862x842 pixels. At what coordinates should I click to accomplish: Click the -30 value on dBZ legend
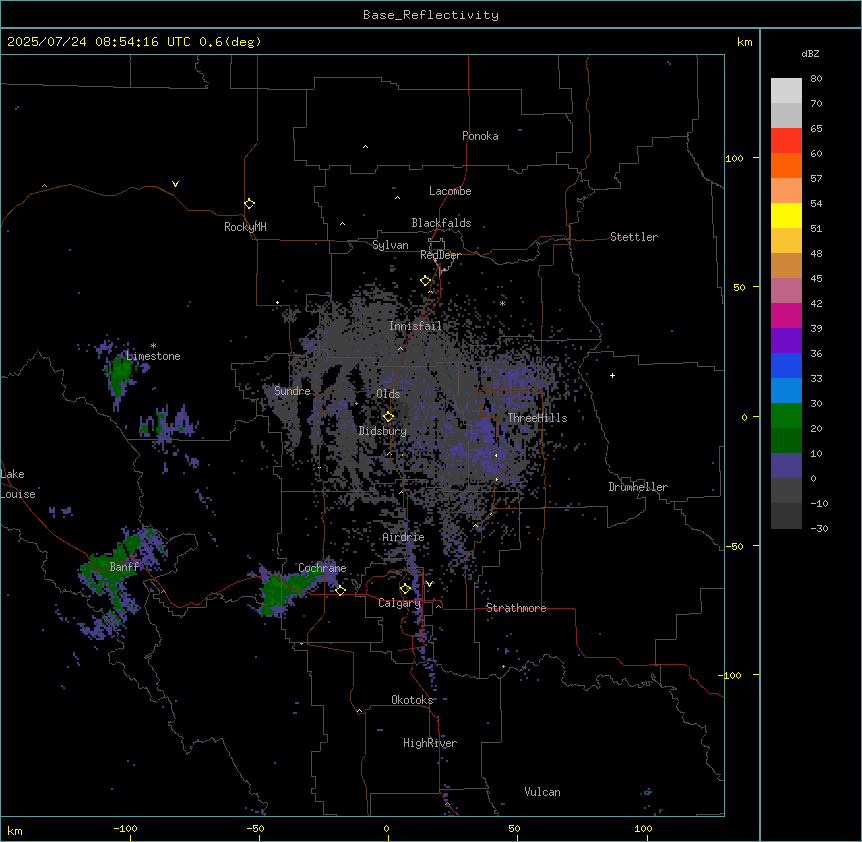click(x=819, y=528)
